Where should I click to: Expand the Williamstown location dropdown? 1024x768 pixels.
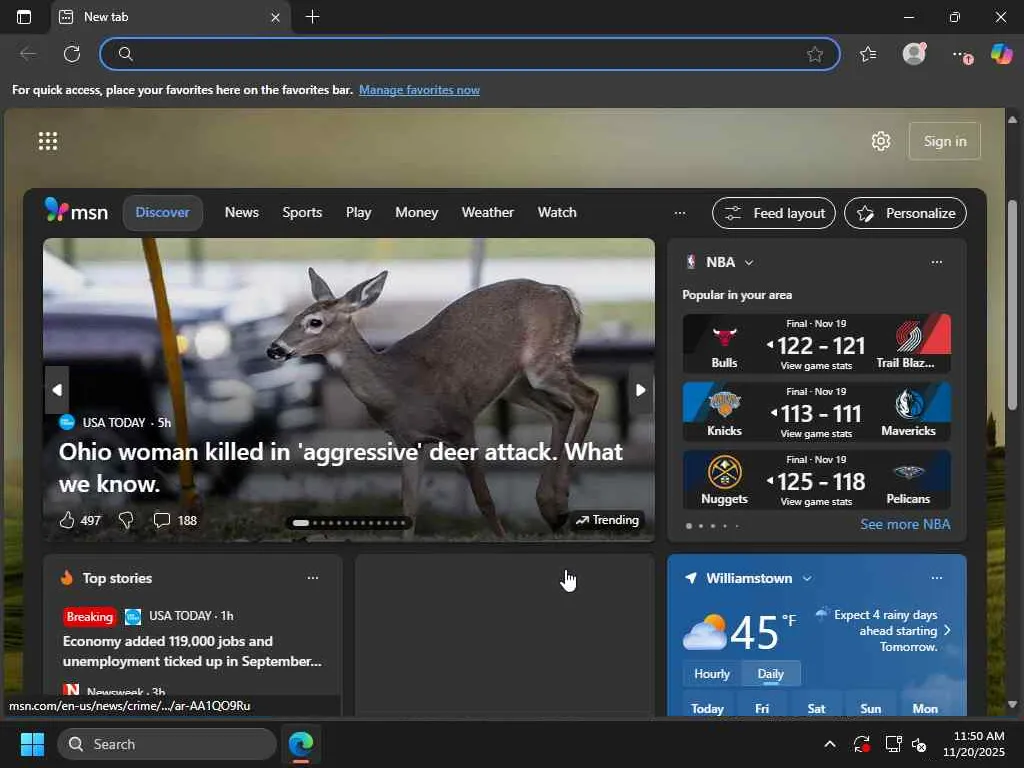(x=807, y=579)
